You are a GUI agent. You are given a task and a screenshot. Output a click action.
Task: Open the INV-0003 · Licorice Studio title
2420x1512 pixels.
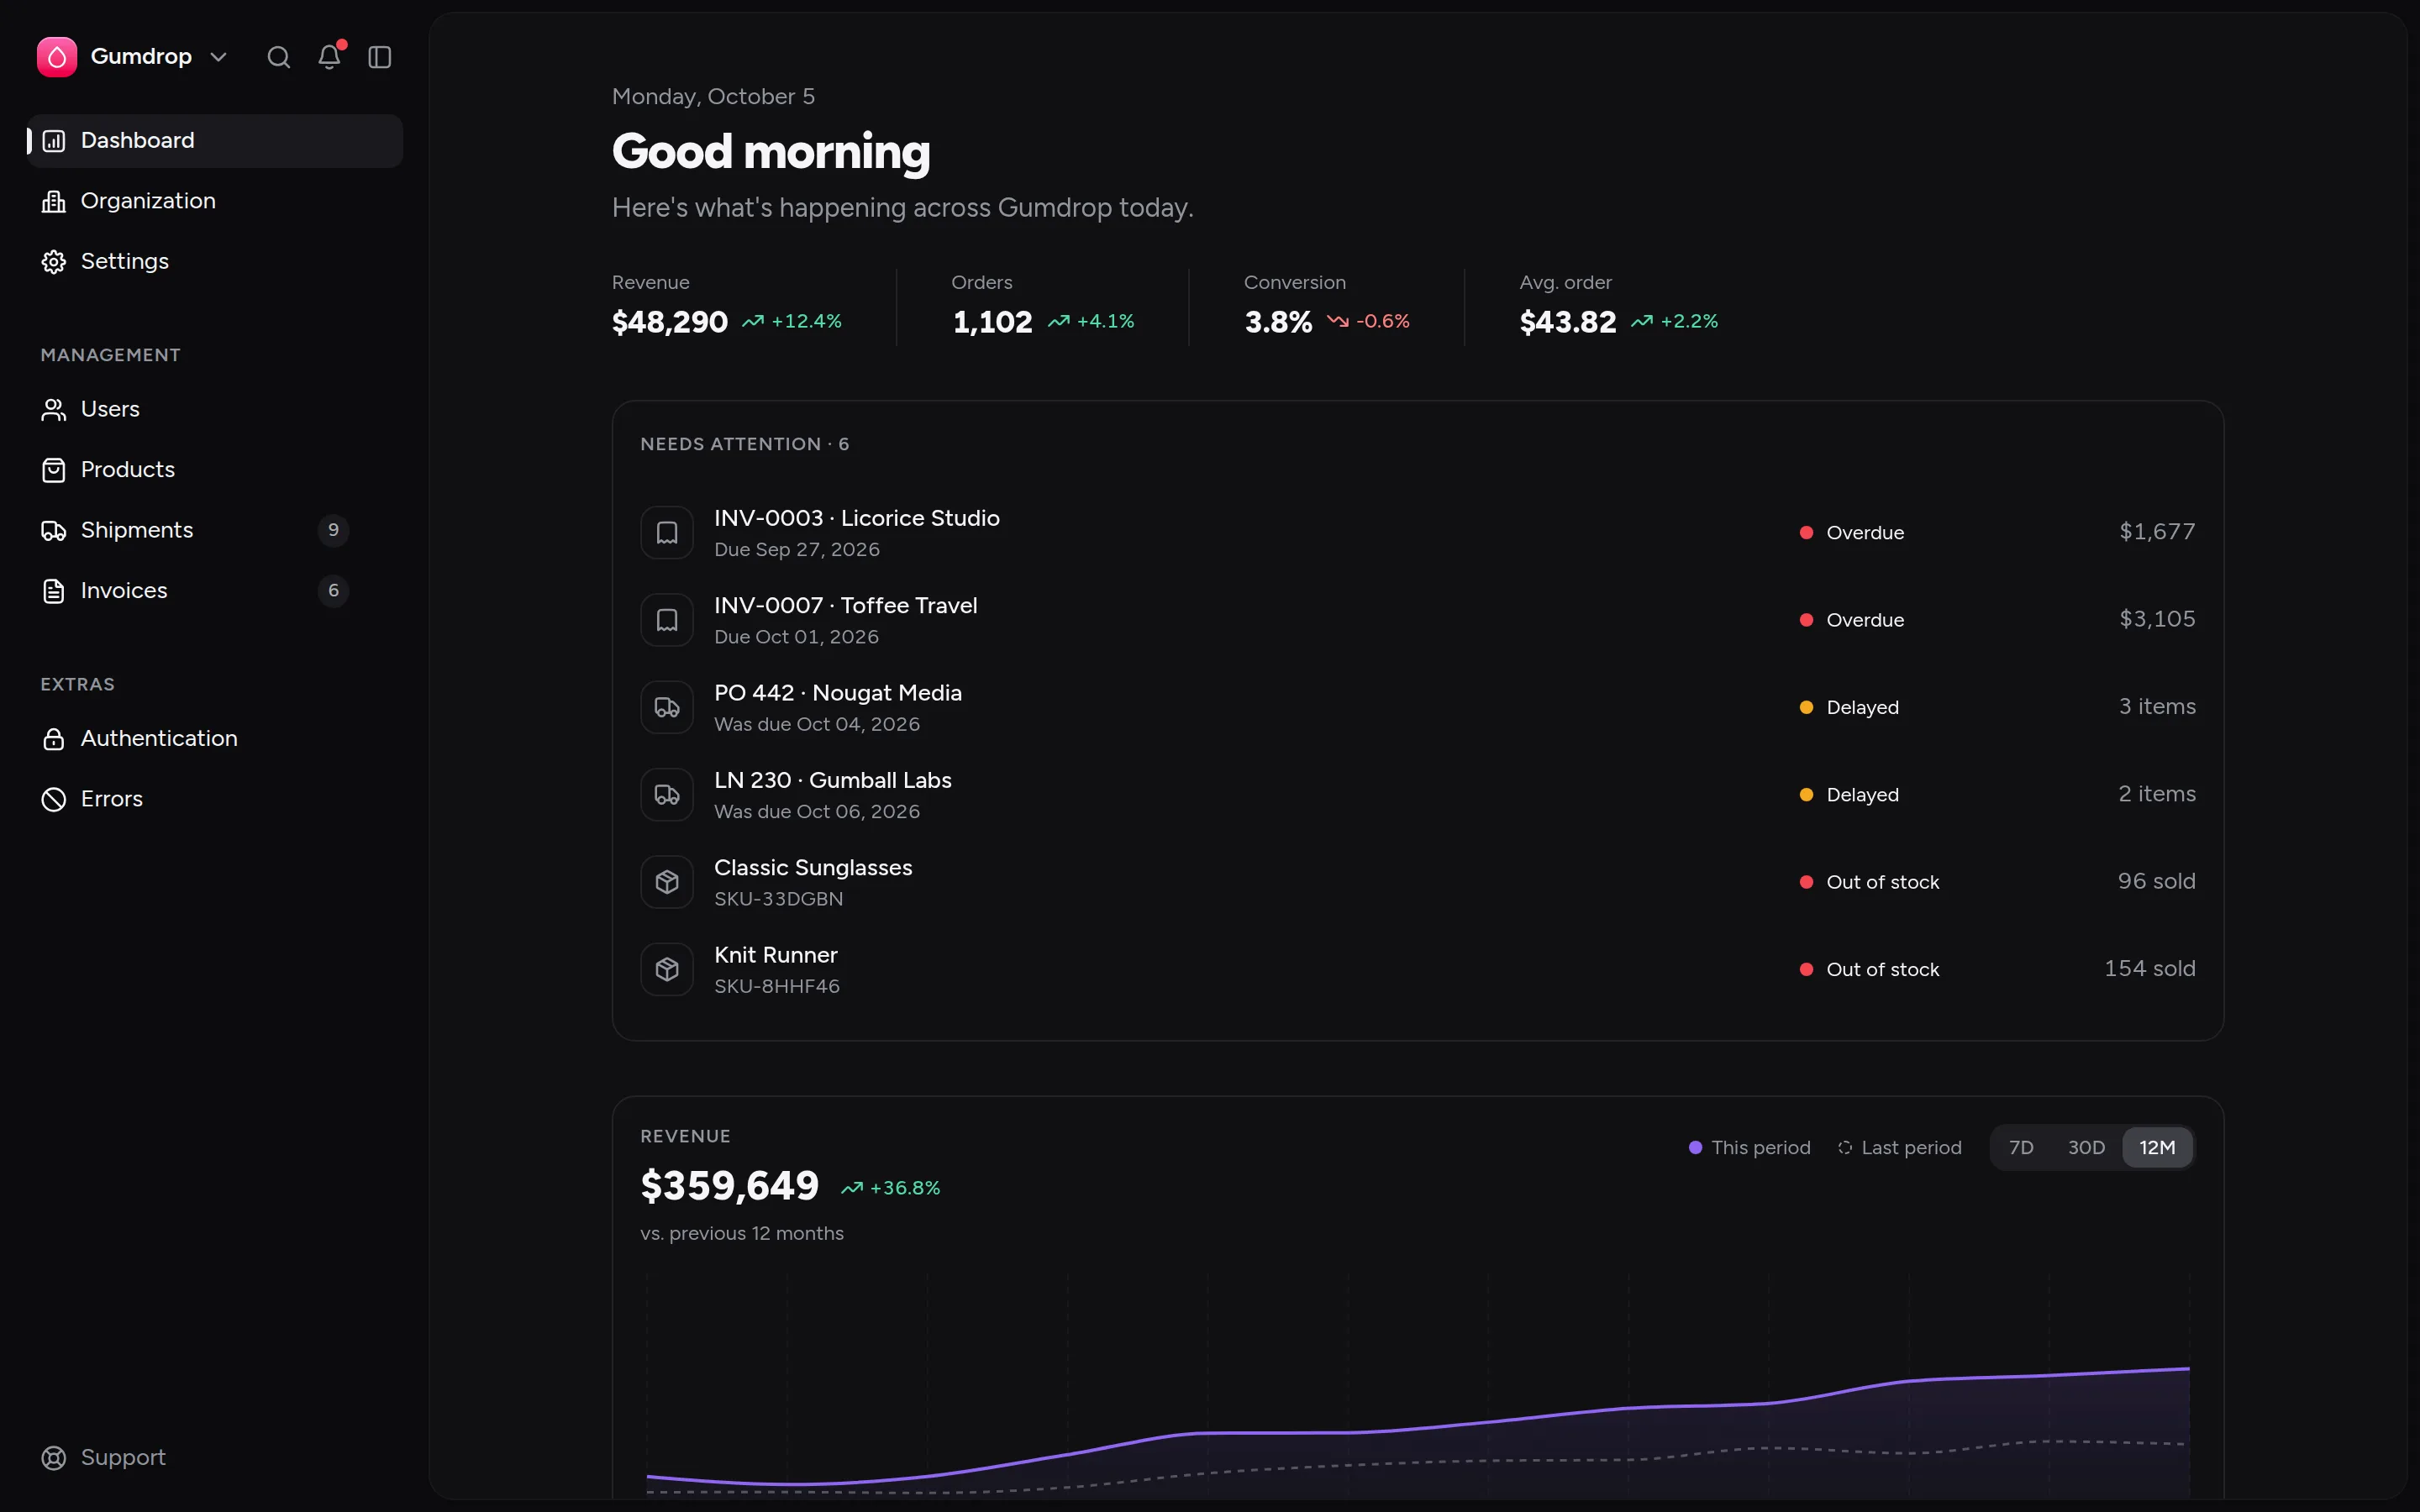pos(857,518)
